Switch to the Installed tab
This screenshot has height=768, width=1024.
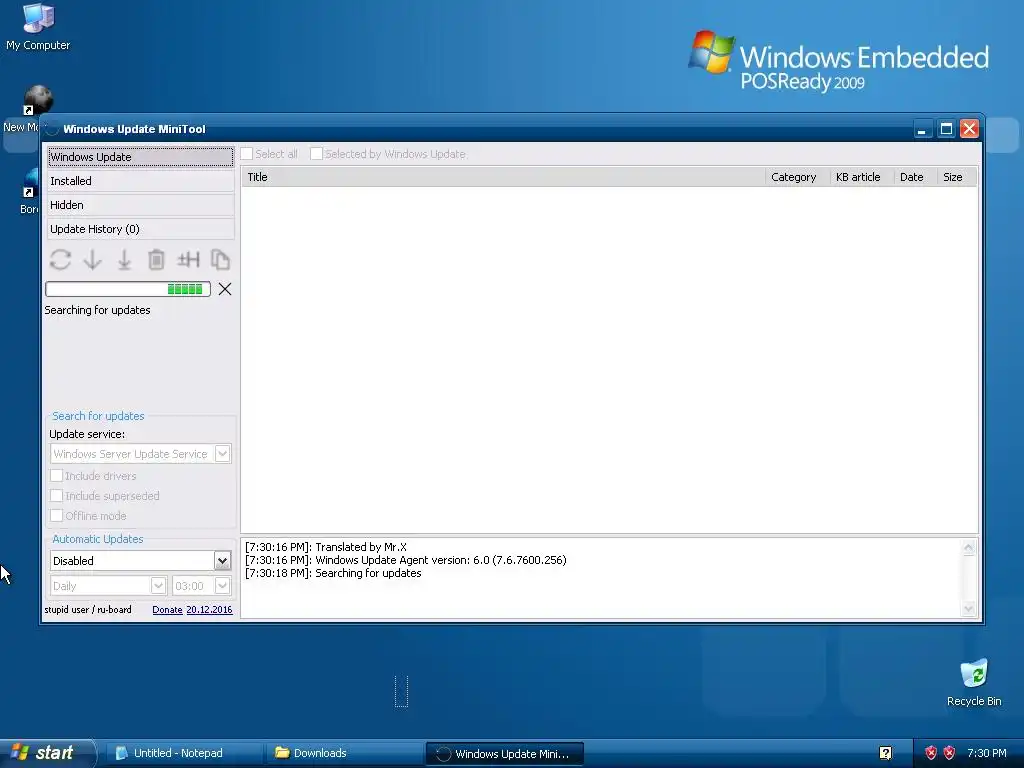[140, 181]
